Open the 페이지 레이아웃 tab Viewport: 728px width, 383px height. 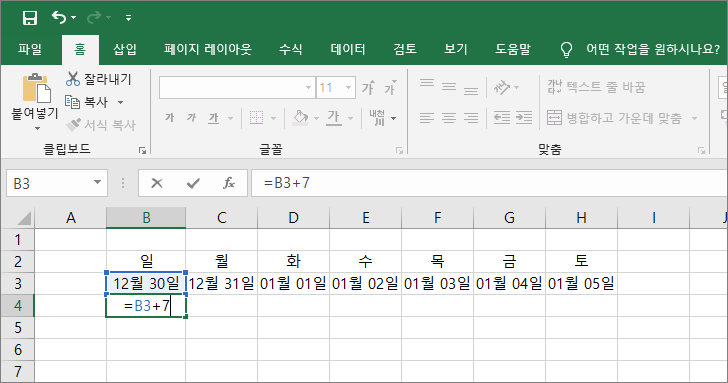click(x=207, y=49)
